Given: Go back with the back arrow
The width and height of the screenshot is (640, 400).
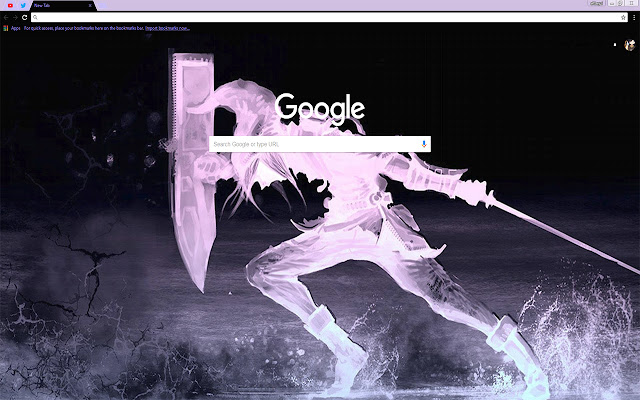Looking at the screenshot, I should 6,17.
